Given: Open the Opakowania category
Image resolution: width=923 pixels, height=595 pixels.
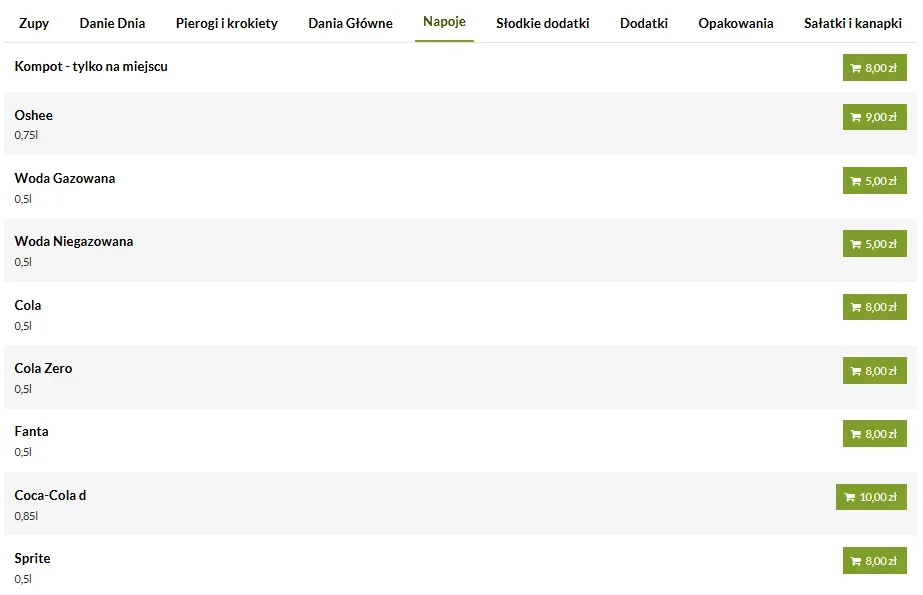Looking at the screenshot, I should pos(736,23).
